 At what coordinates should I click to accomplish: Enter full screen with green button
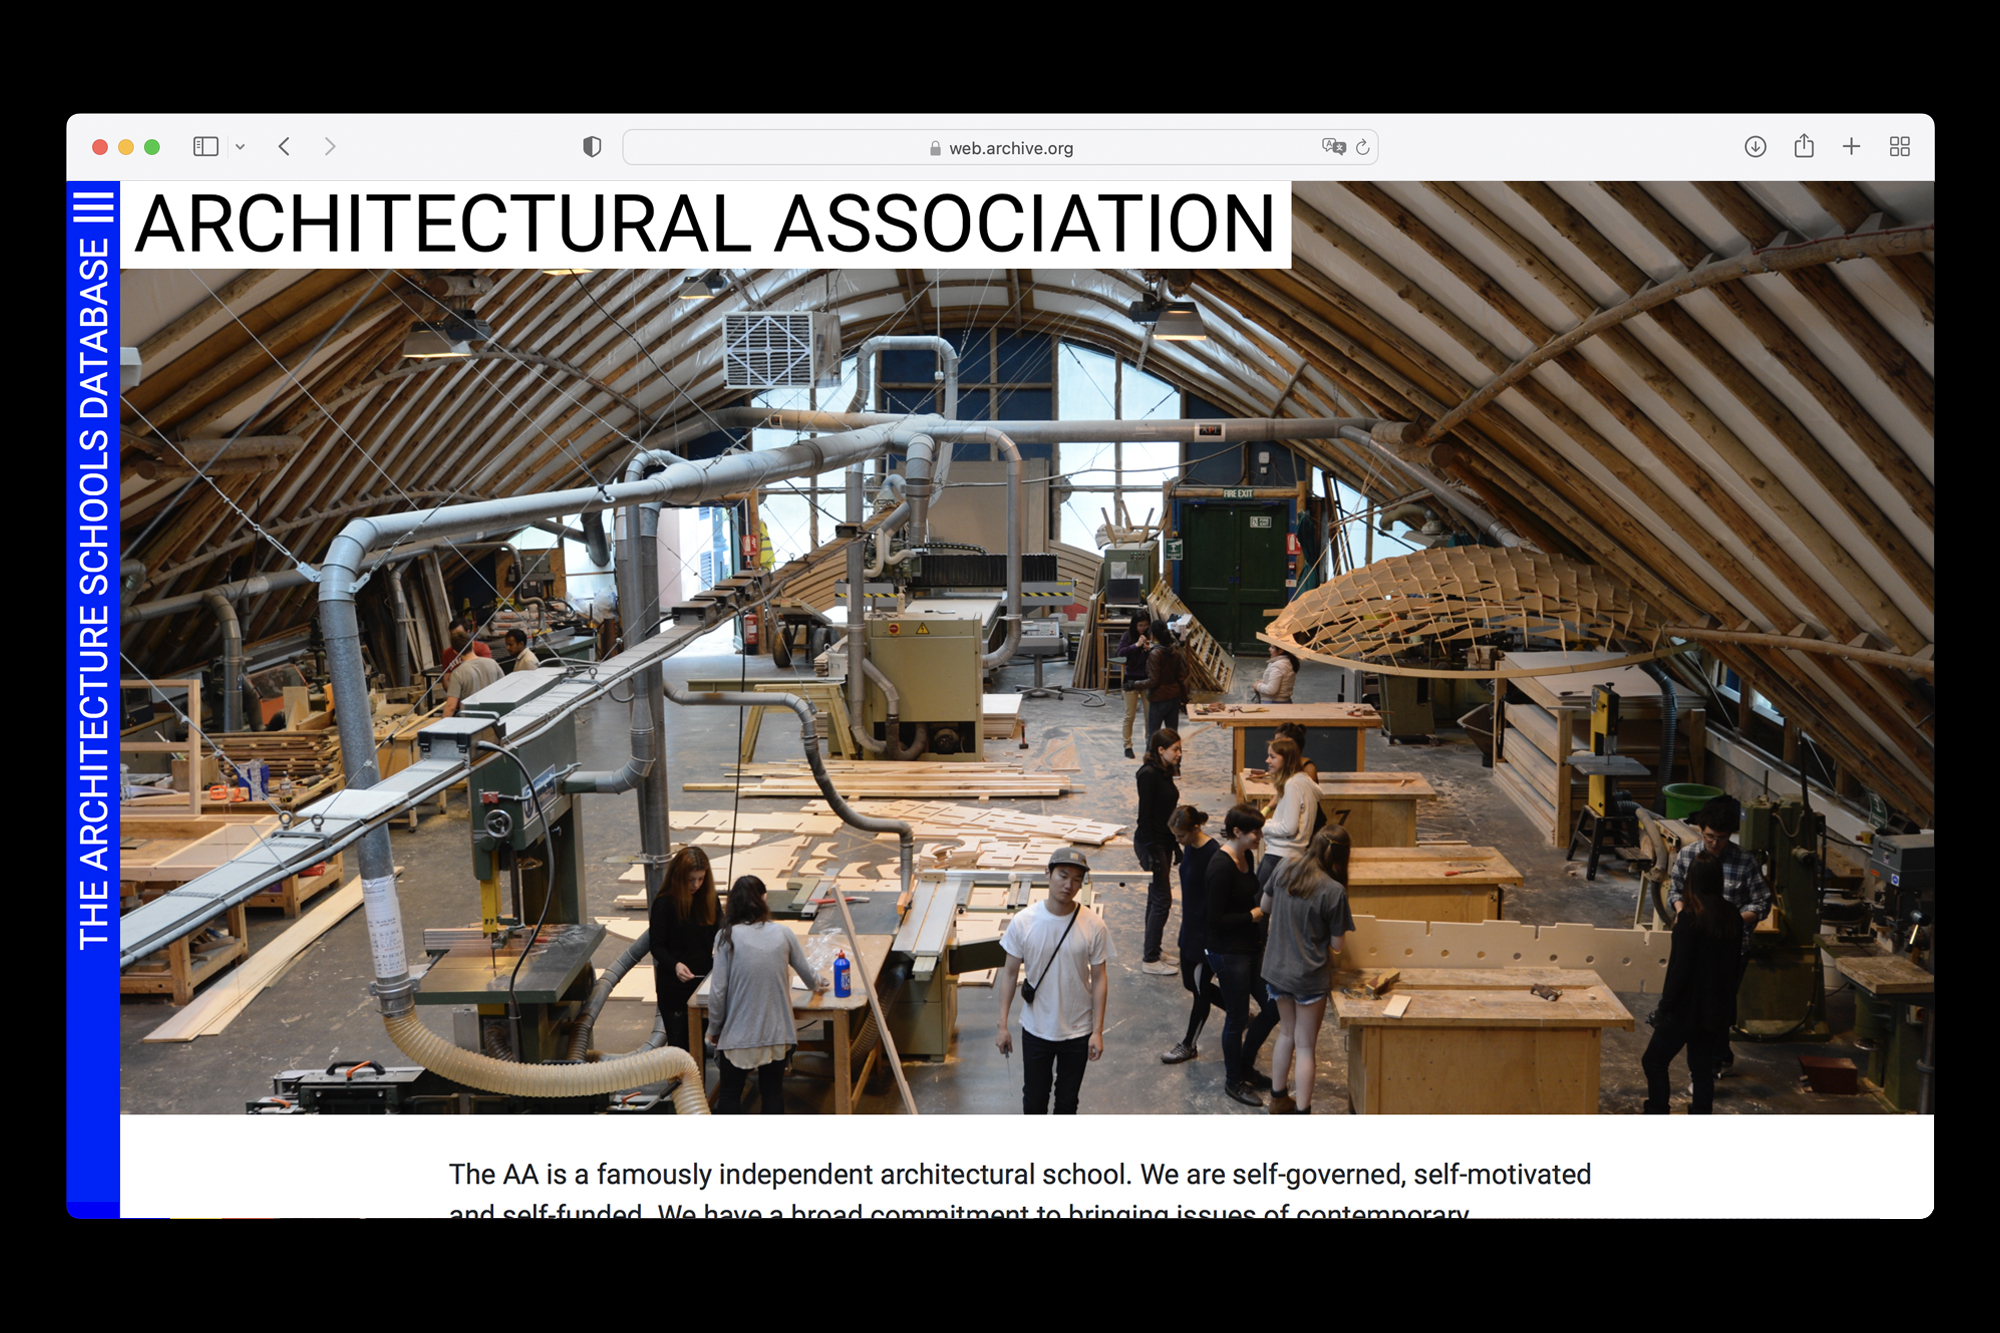pyautogui.click(x=152, y=147)
